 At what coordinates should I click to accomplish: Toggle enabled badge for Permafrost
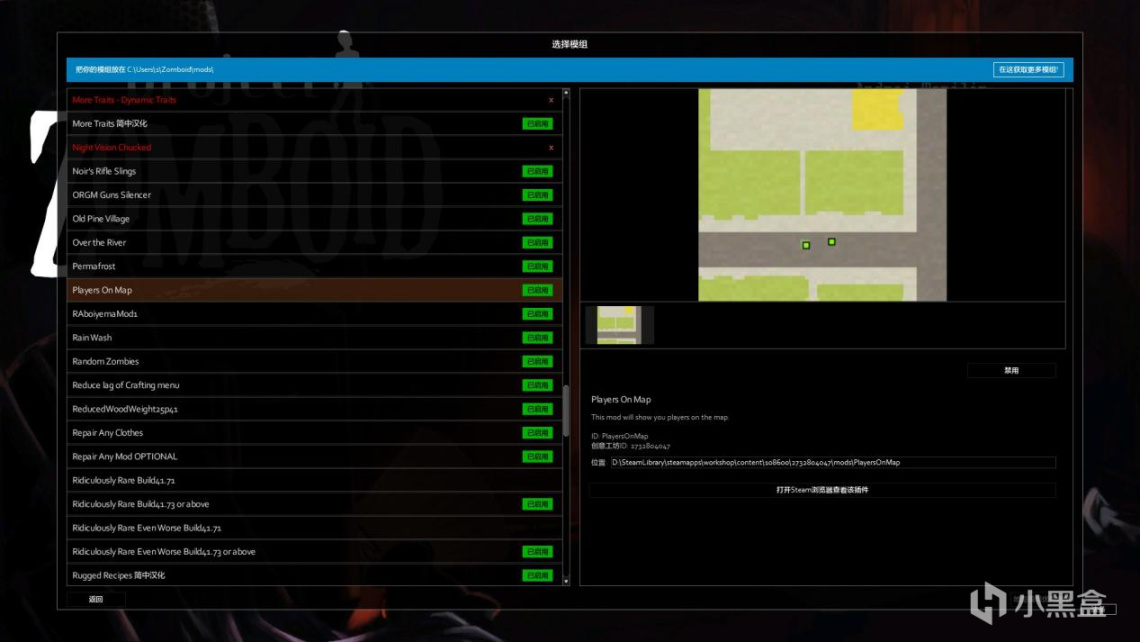tap(537, 266)
